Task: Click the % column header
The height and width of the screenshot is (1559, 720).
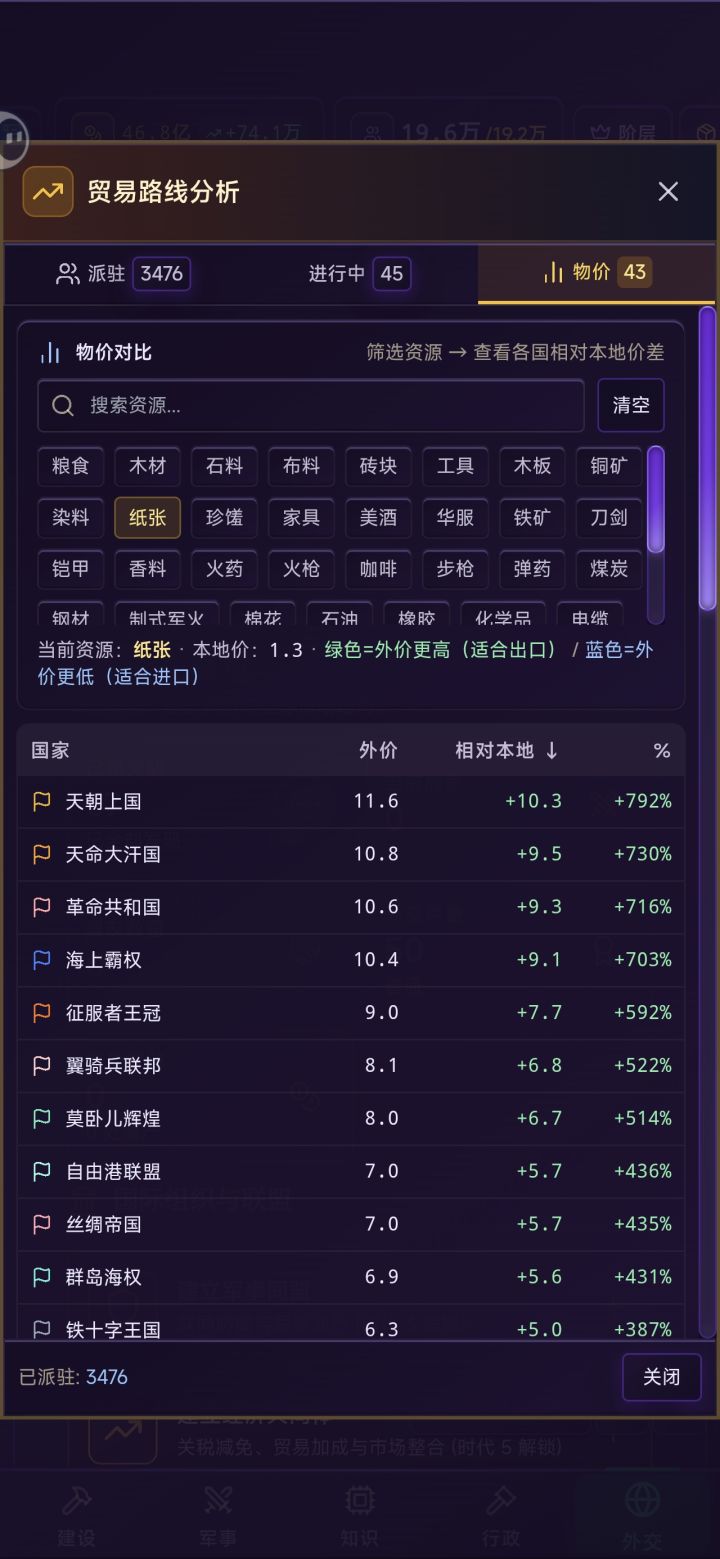Action: (x=662, y=750)
